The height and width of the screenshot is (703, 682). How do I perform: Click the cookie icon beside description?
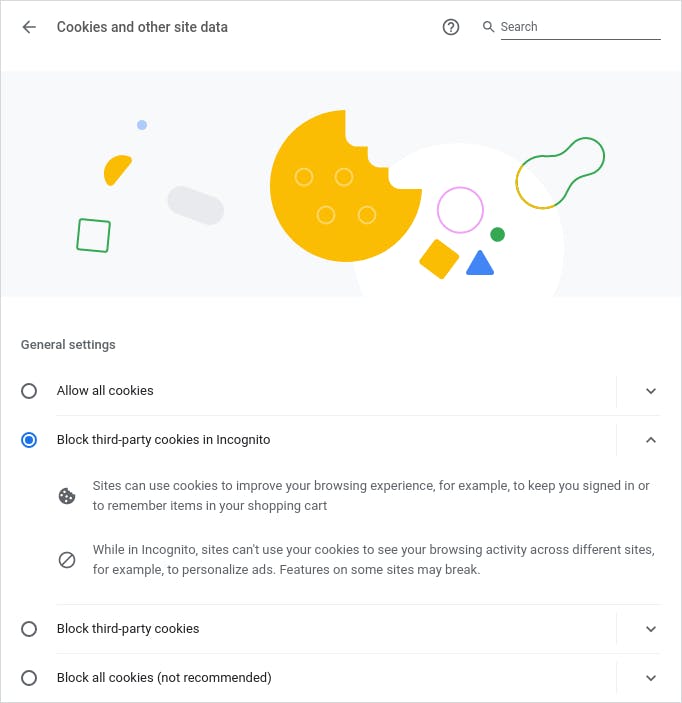[x=67, y=496]
